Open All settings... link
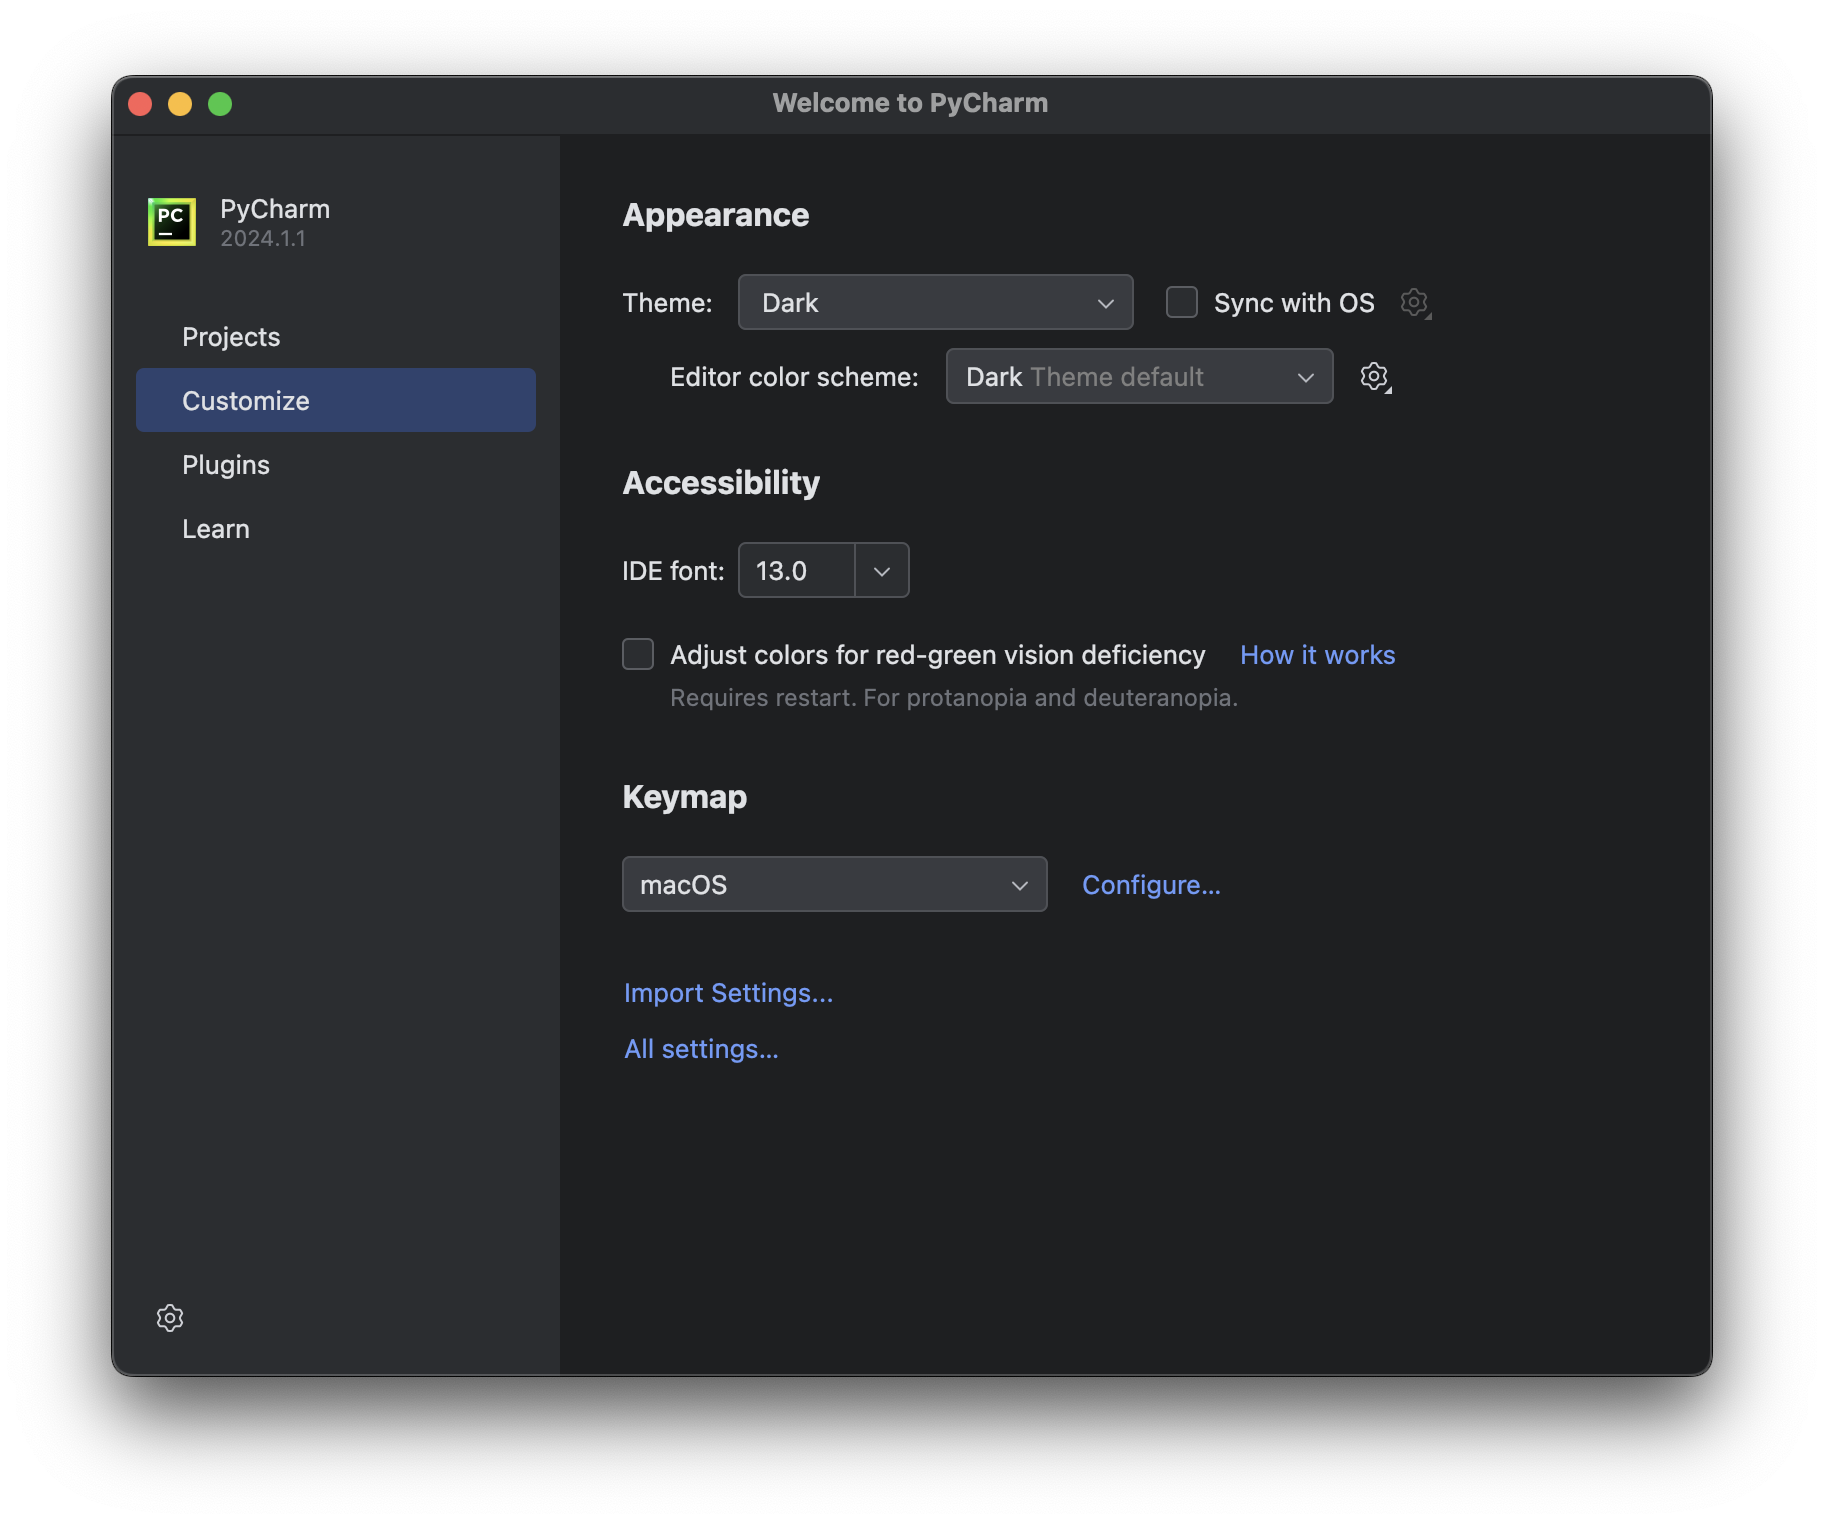The image size is (1824, 1524). [701, 1049]
